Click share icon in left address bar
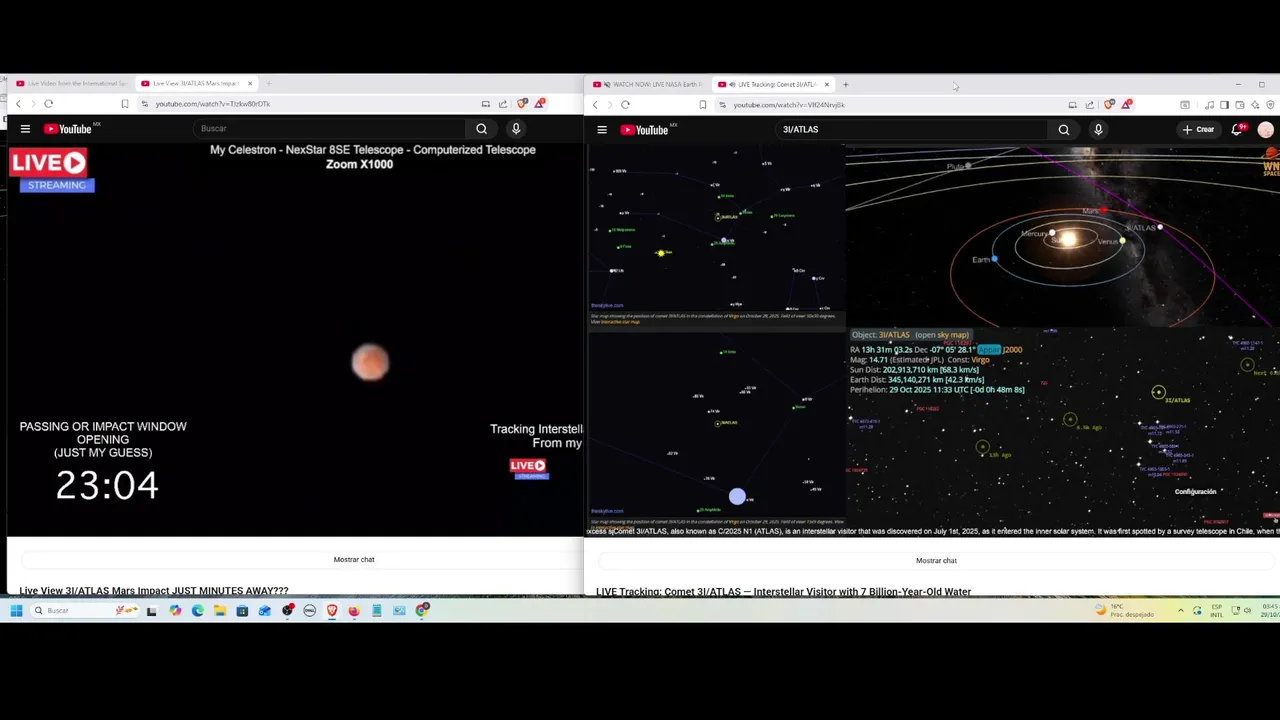This screenshot has height=720, width=1280. pyautogui.click(x=503, y=104)
